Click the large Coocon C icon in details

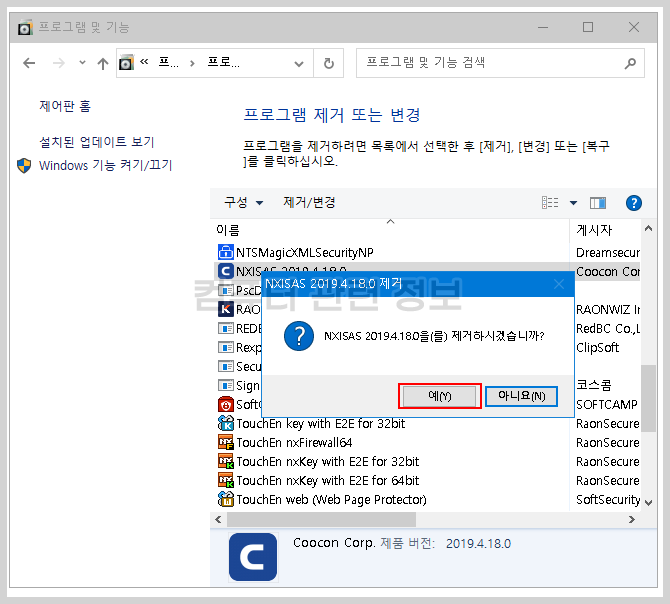click(x=253, y=557)
